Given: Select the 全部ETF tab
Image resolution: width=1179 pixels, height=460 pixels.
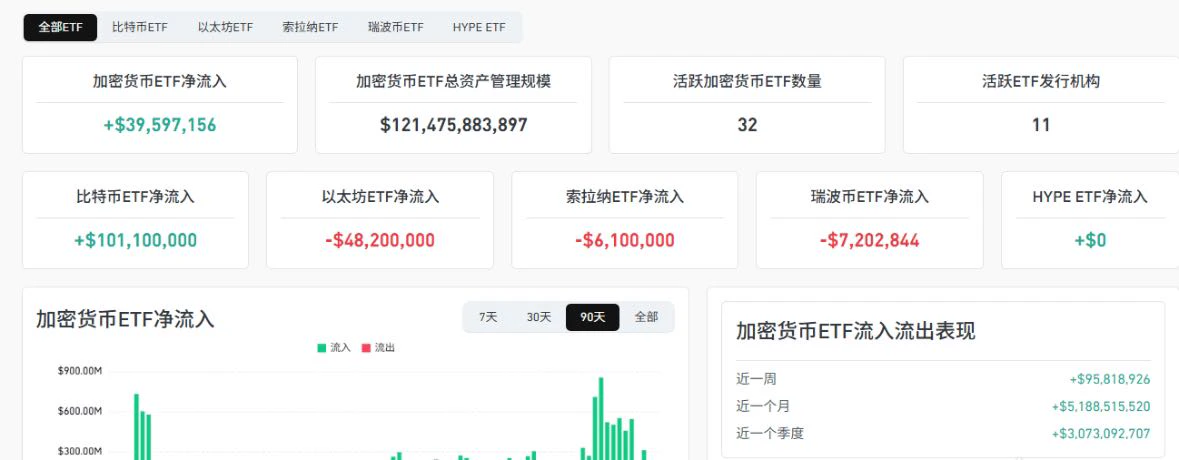Looking at the screenshot, I should 60,27.
